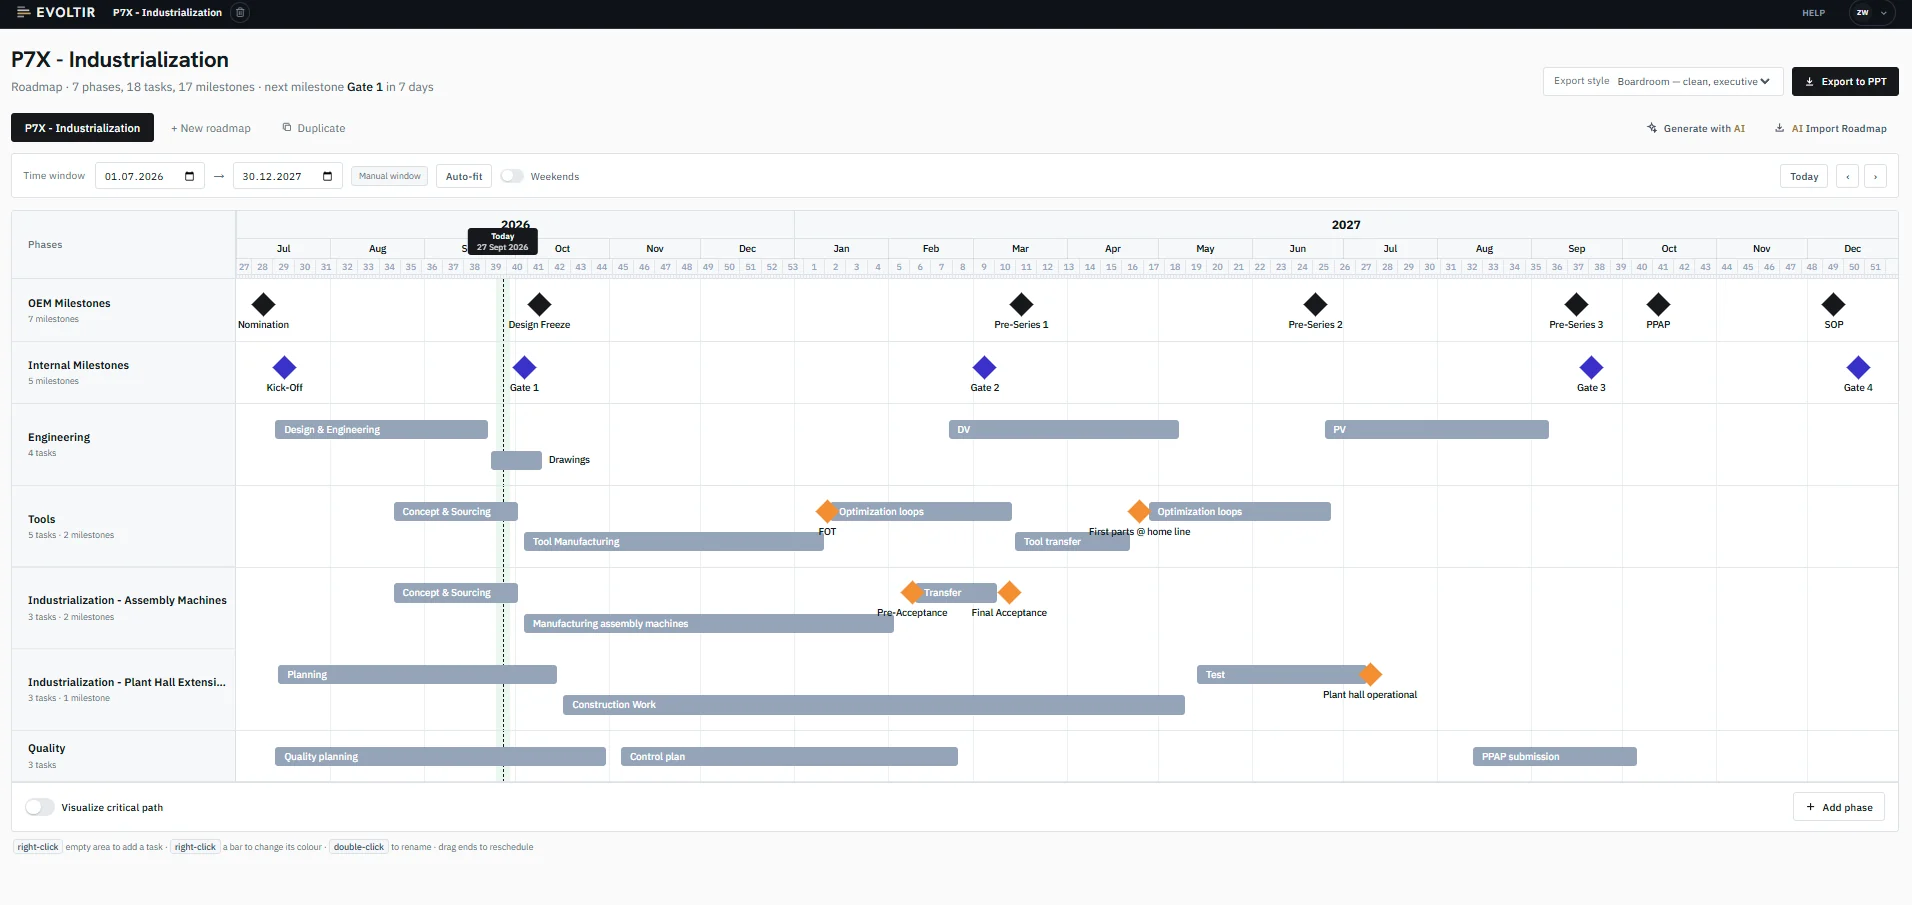This screenshot has height=905, width=1912.
Task: Select the OEM Milestones phase row
Action: click(123, 310)
